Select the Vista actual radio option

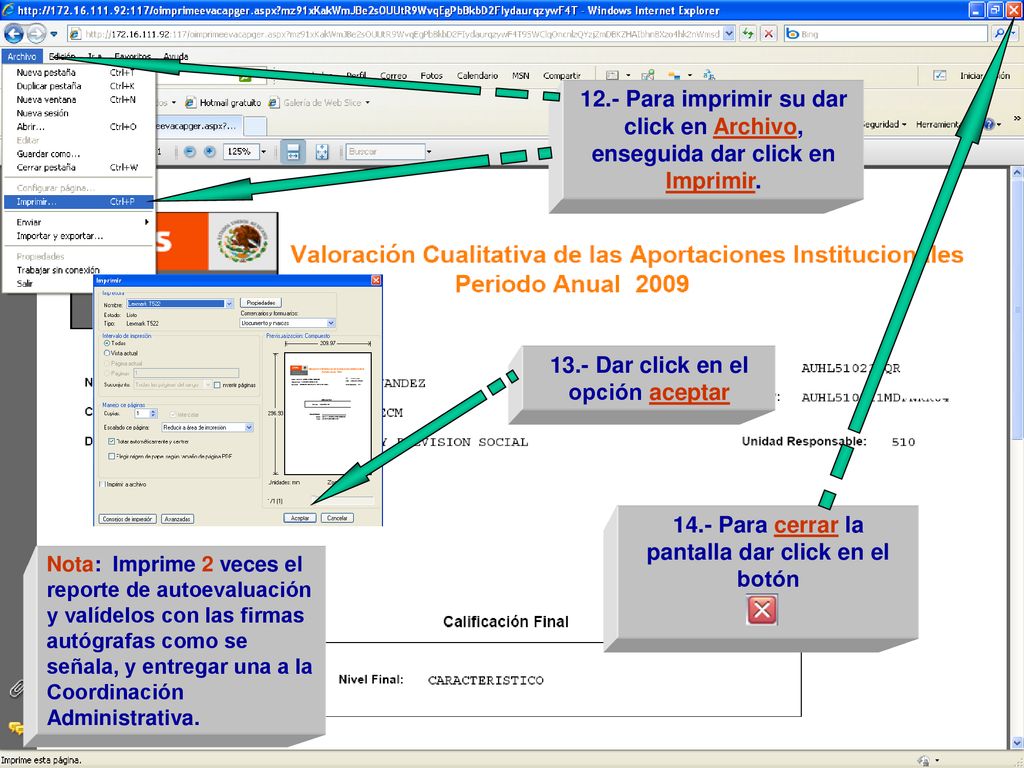point(107,353)
